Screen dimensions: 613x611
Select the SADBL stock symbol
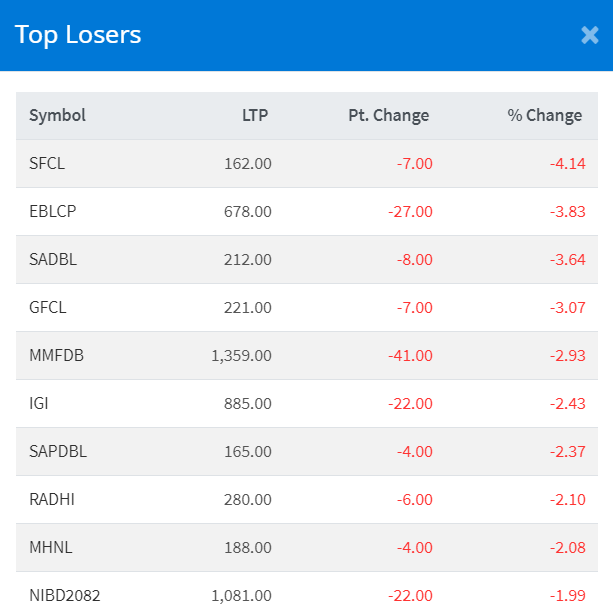click(x=53, y=259)
